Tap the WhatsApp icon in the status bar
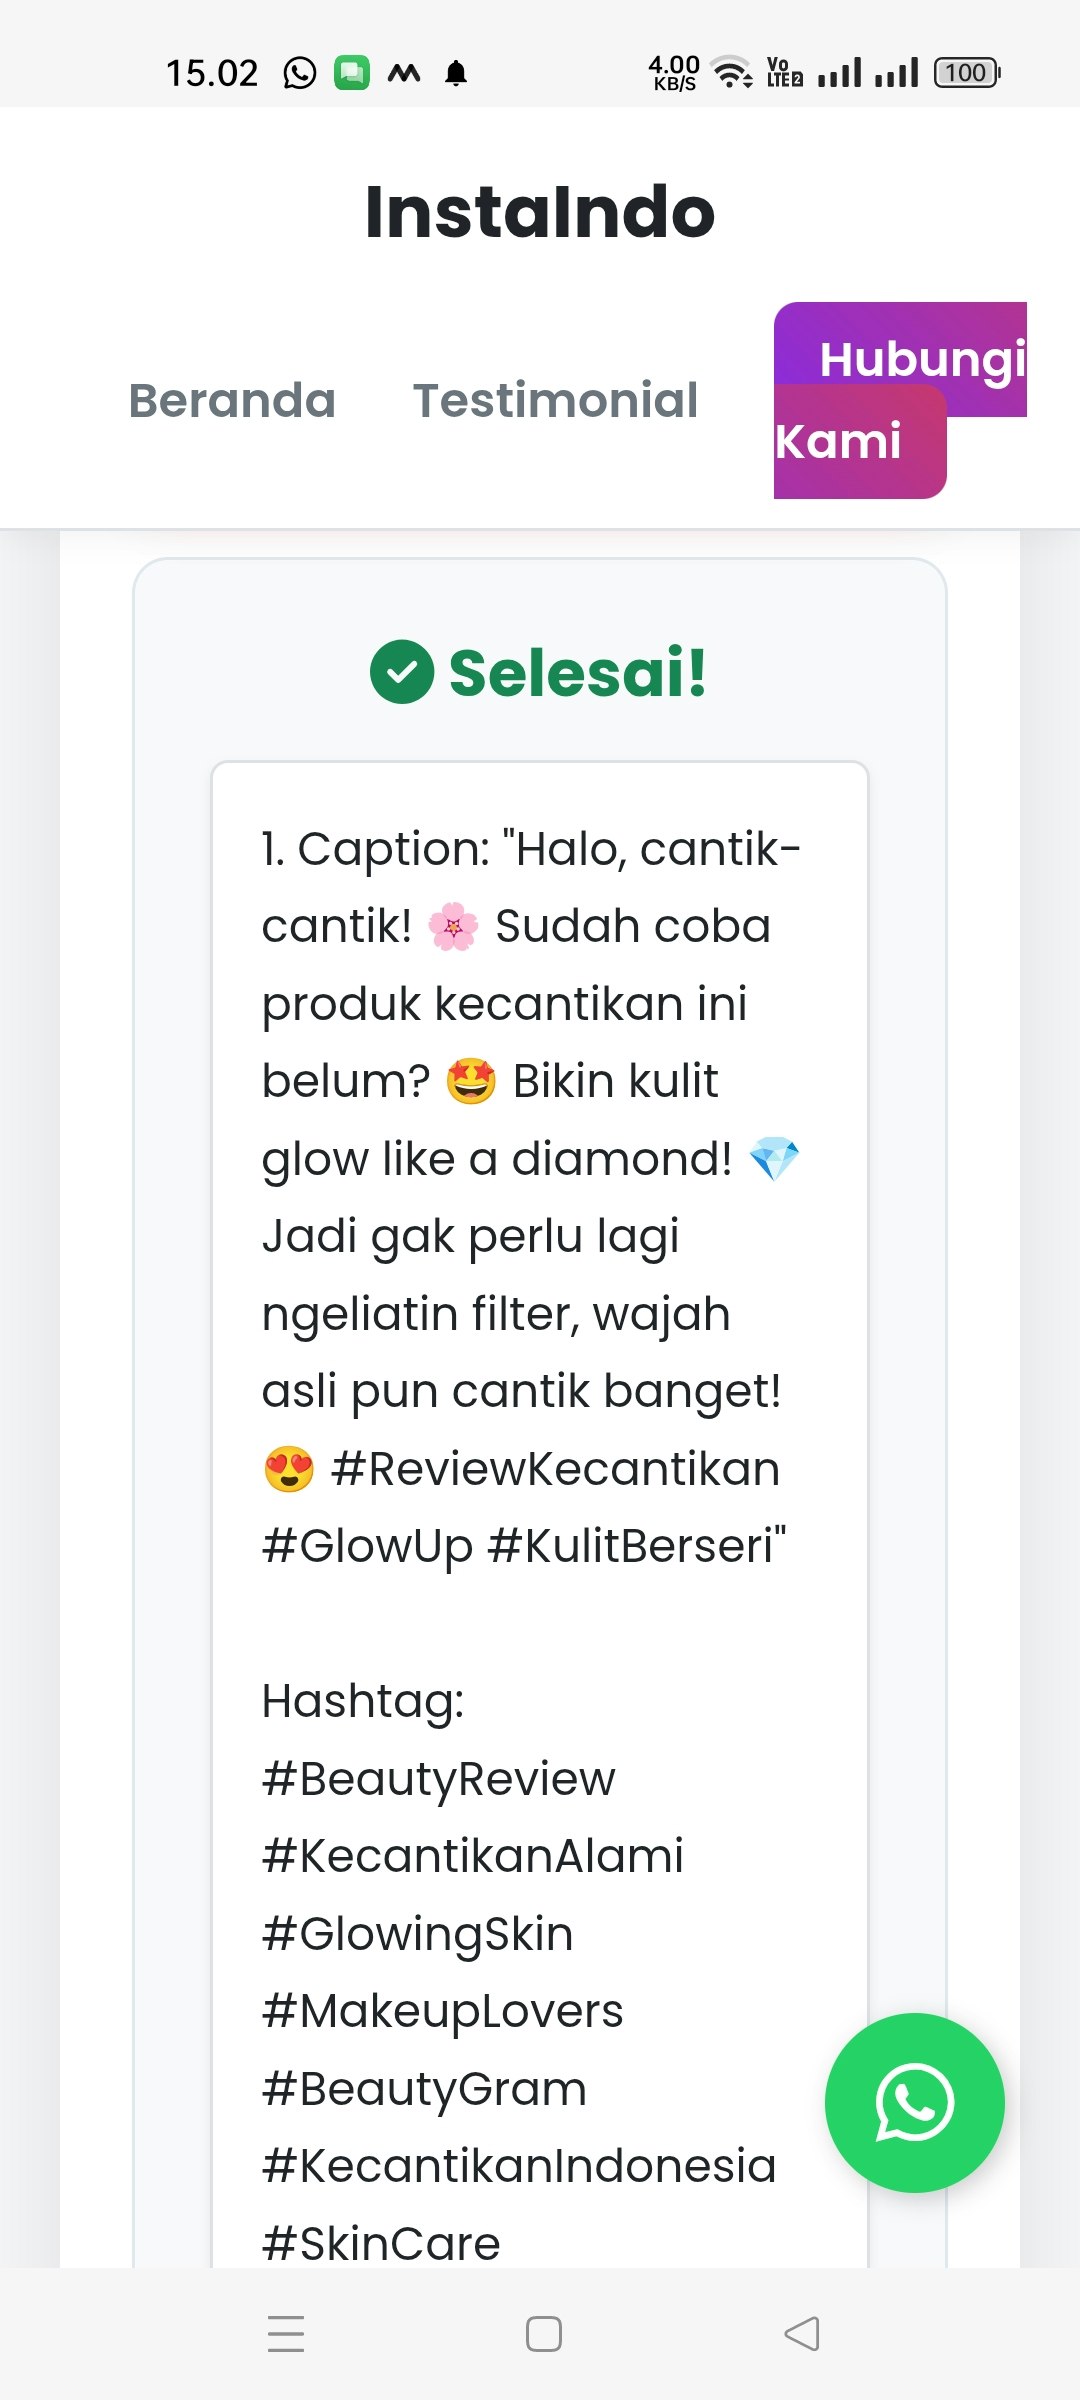 (x=299, y=72)
